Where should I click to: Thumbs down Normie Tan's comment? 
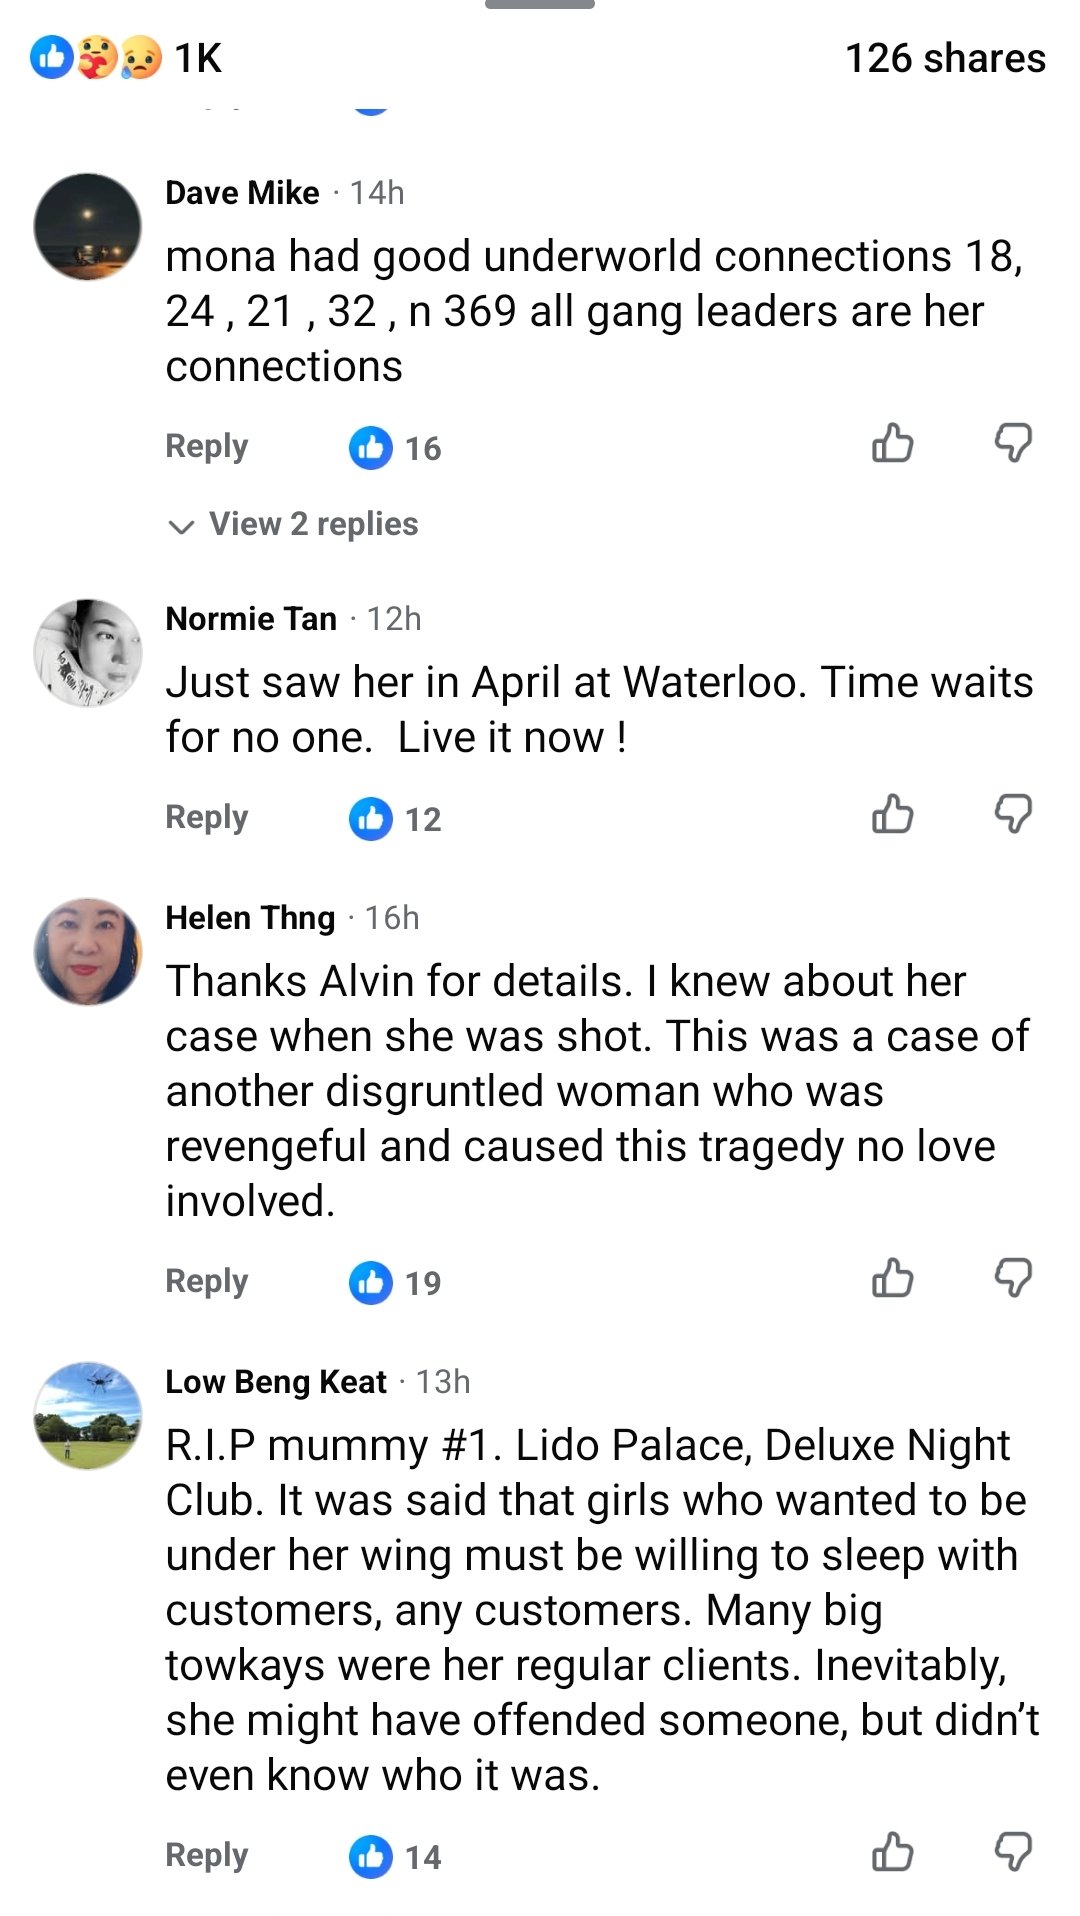click(1013, 814)
